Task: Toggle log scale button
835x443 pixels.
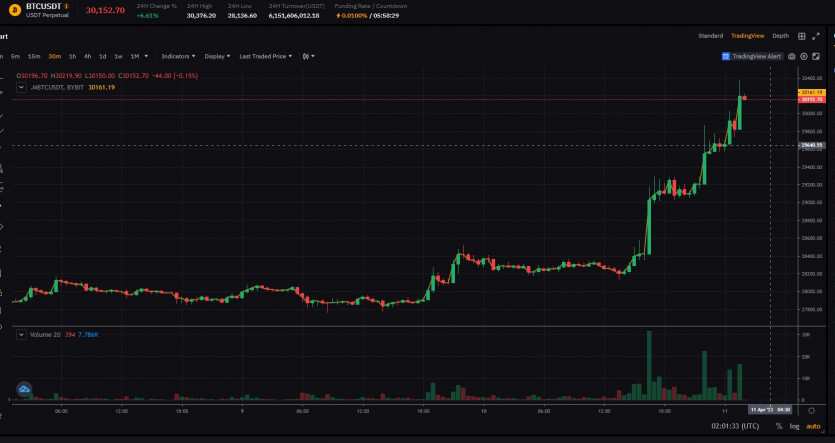Action: pos(794,426)
